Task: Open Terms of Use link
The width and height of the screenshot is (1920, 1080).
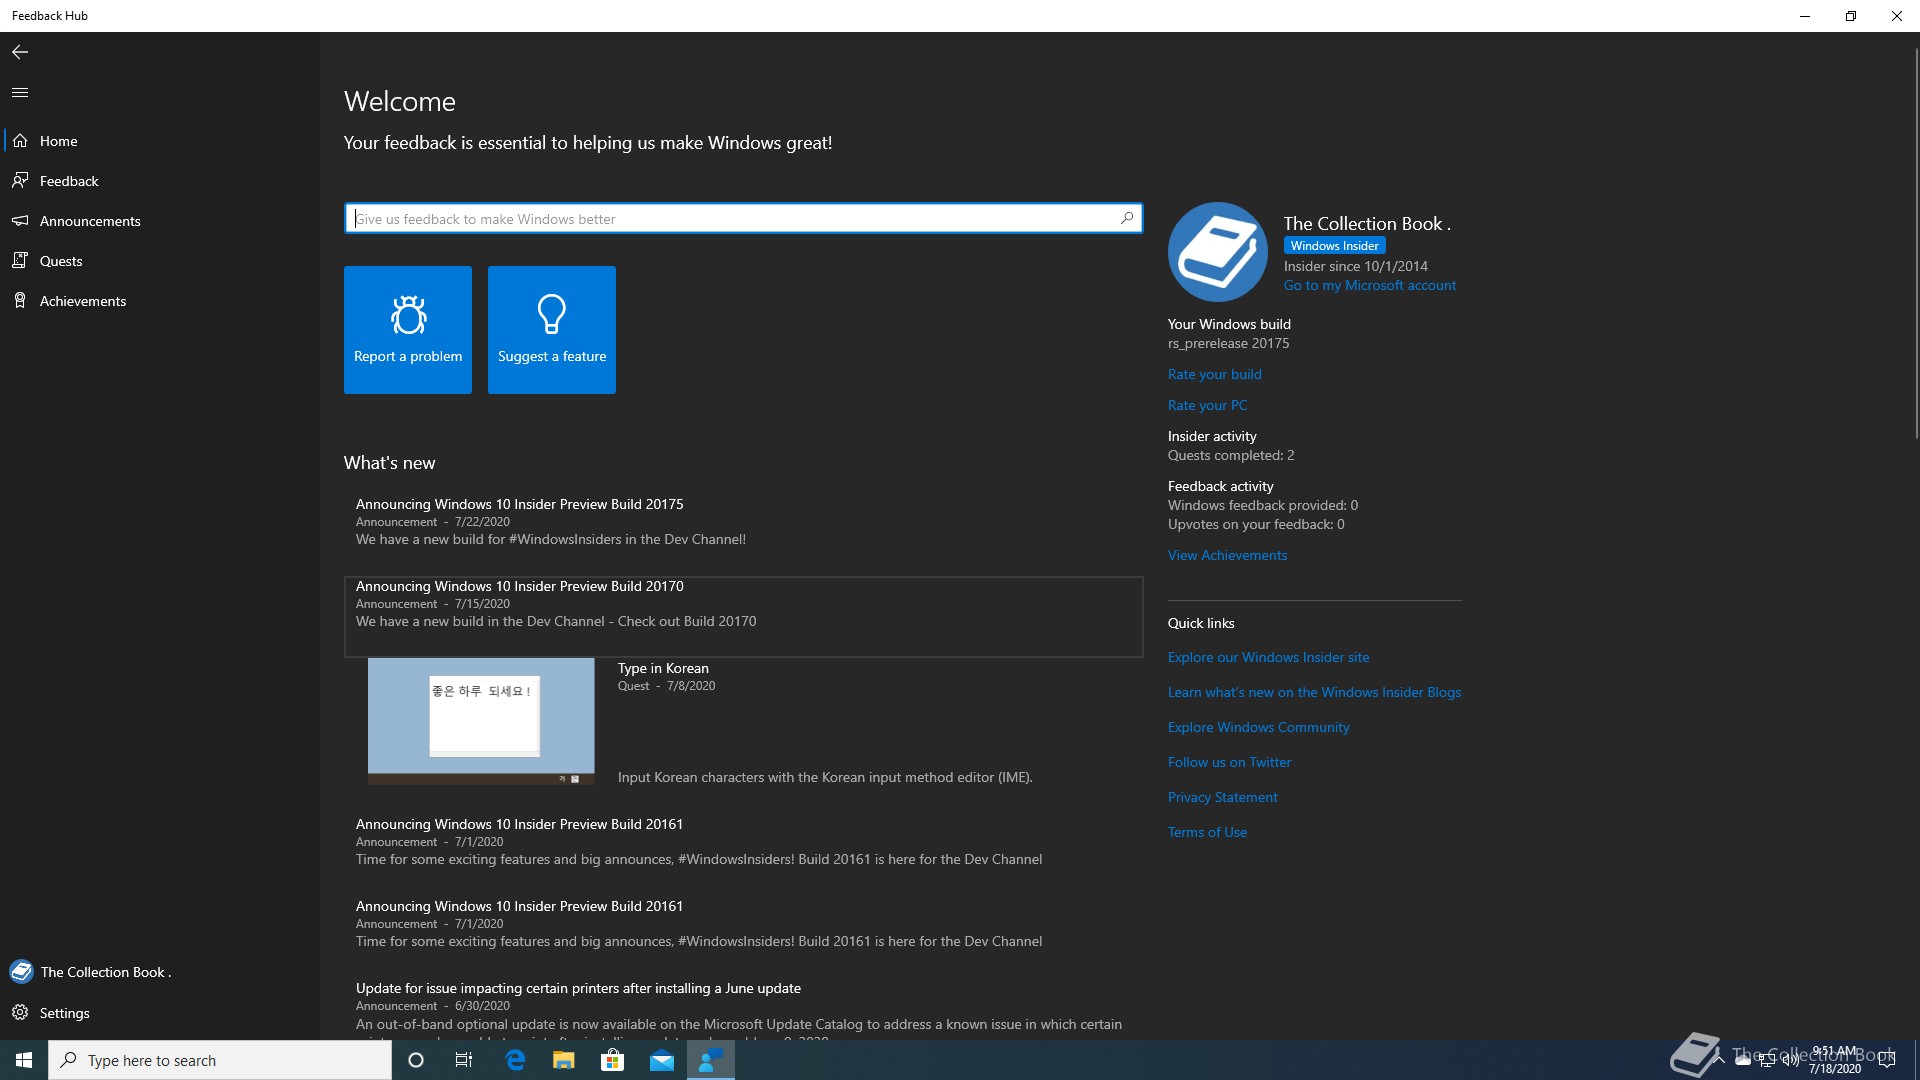Action: [x=1208, y=832]
